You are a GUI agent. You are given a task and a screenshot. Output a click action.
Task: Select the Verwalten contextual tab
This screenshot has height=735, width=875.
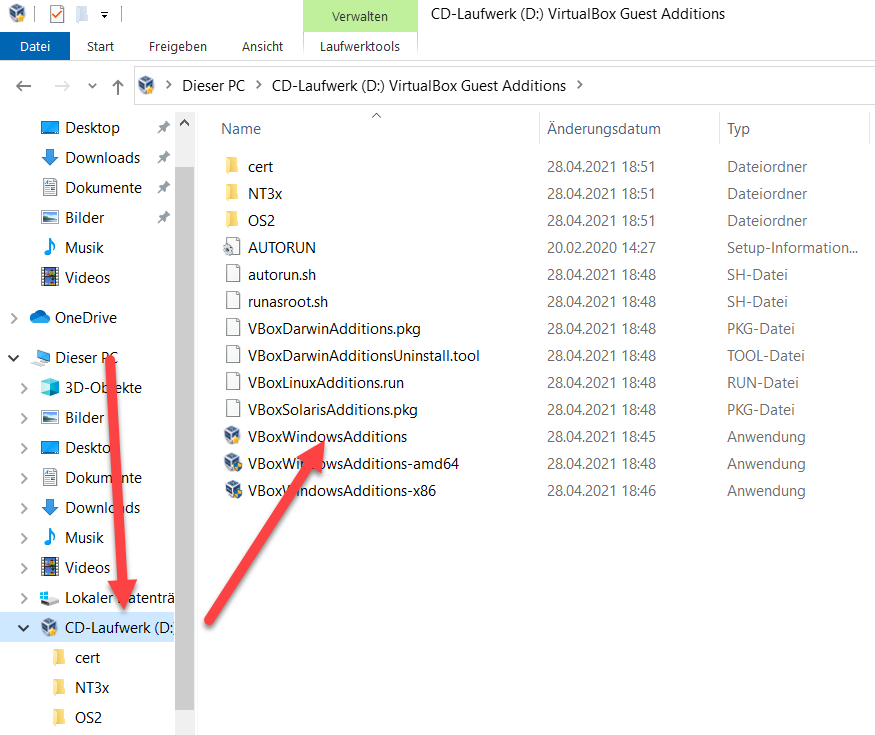(360, 16)
